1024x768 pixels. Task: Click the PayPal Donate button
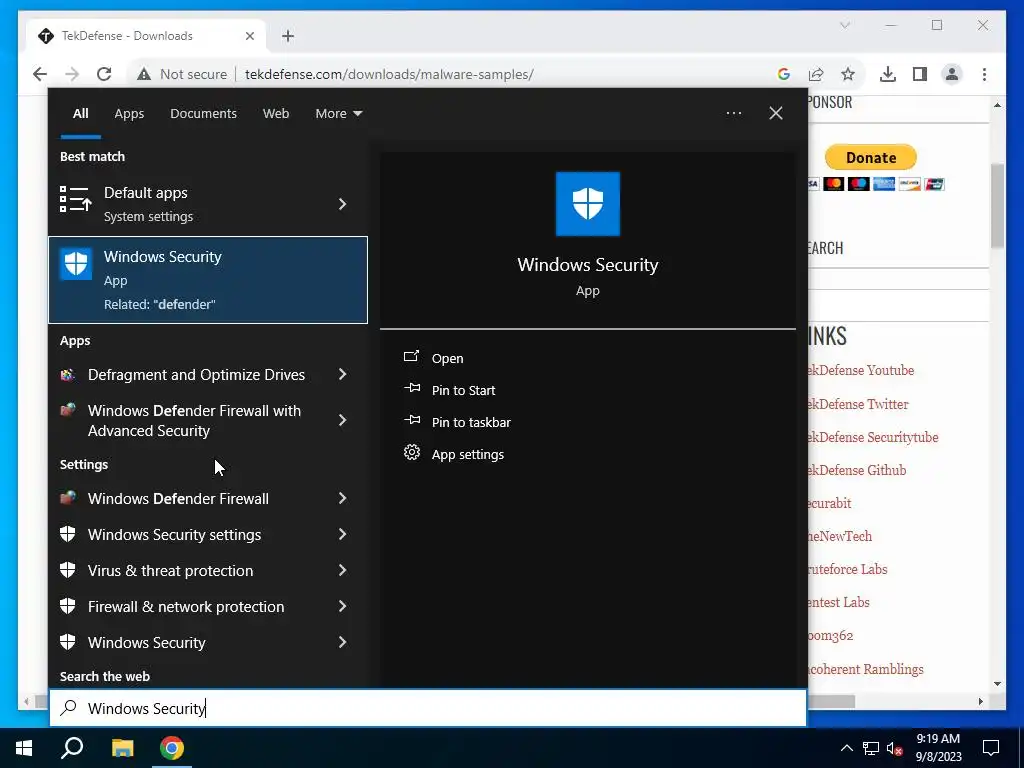871,157
